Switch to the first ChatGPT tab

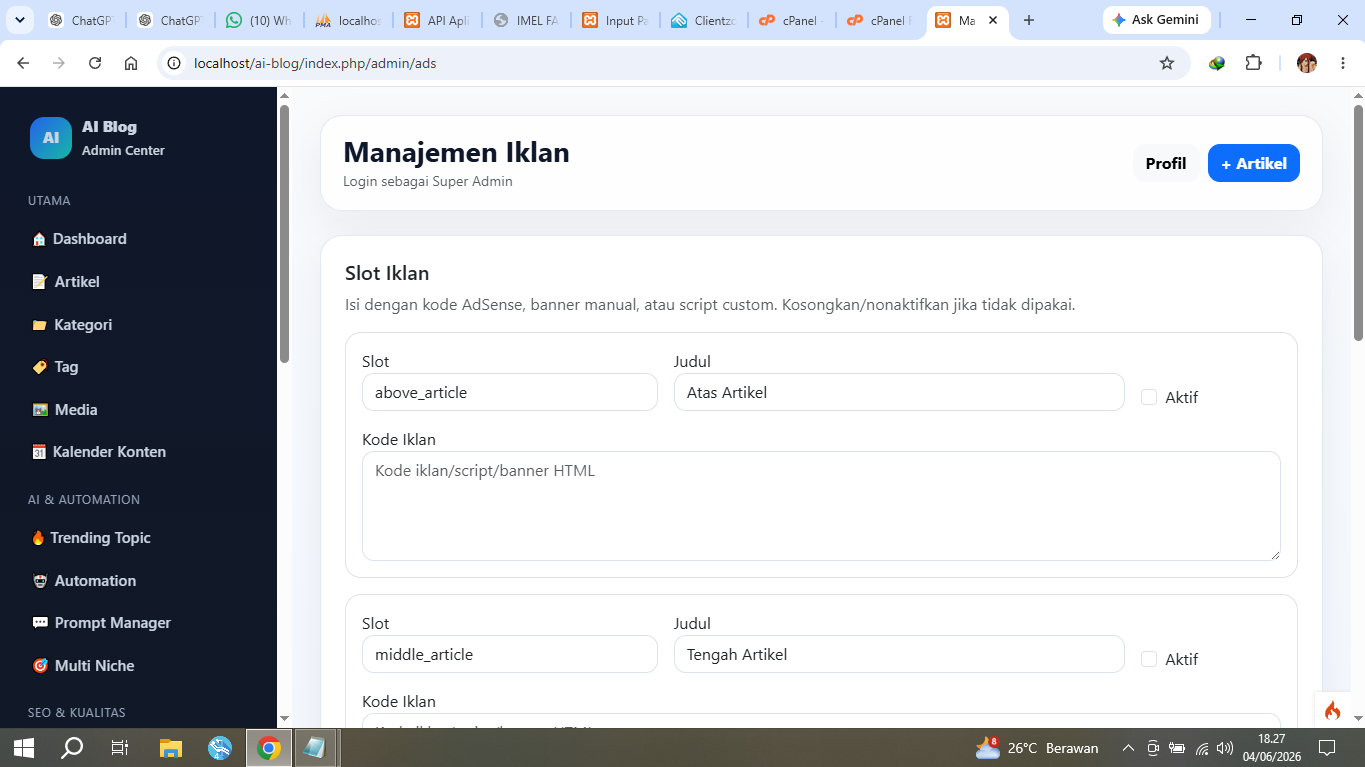(82, 20)
